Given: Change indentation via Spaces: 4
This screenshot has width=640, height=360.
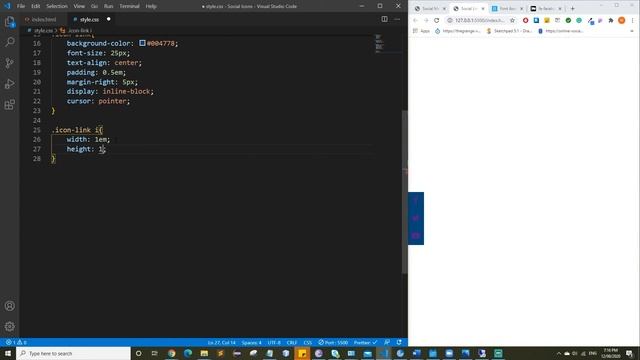Looking at the screenshot, I should pyautogui.click(x=251, y=342).
